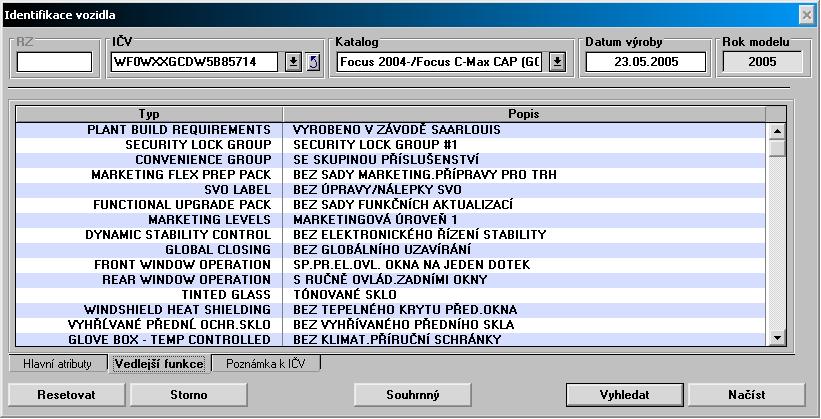Click the Typ column header

(x=149, y=114)
